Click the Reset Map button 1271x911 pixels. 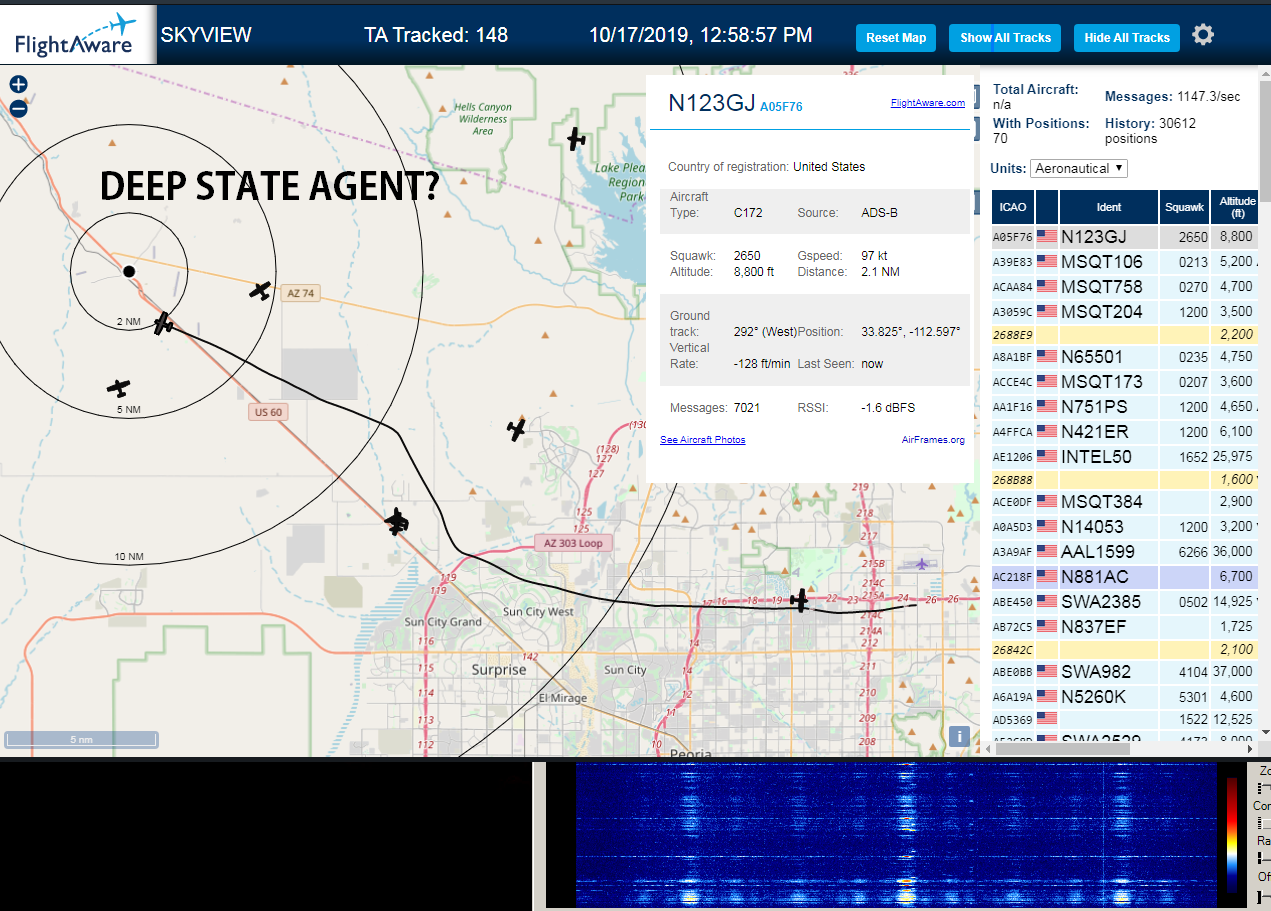[x=896, y=38]
